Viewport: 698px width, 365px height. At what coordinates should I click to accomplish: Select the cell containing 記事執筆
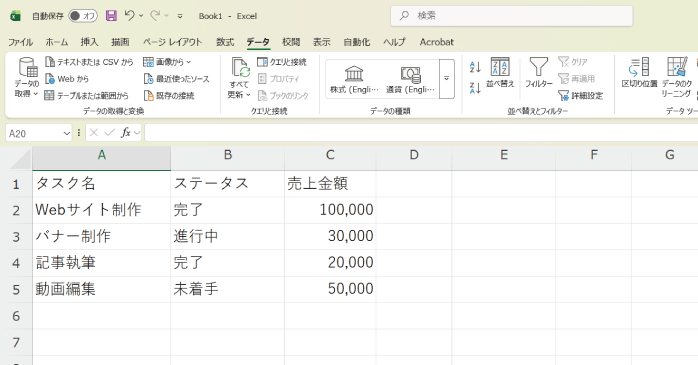[101, 263]
